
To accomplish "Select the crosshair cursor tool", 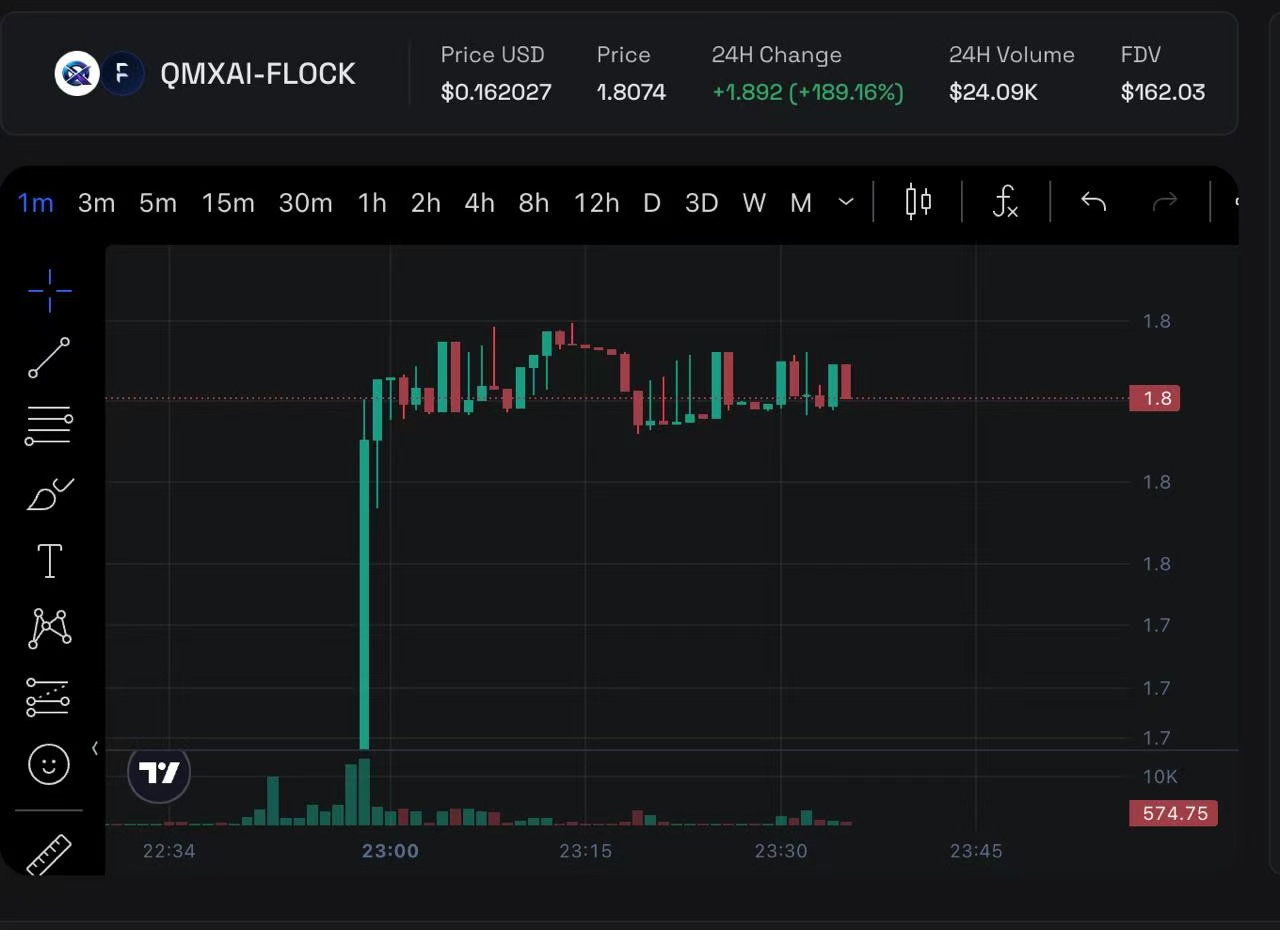I will point(49,291).
